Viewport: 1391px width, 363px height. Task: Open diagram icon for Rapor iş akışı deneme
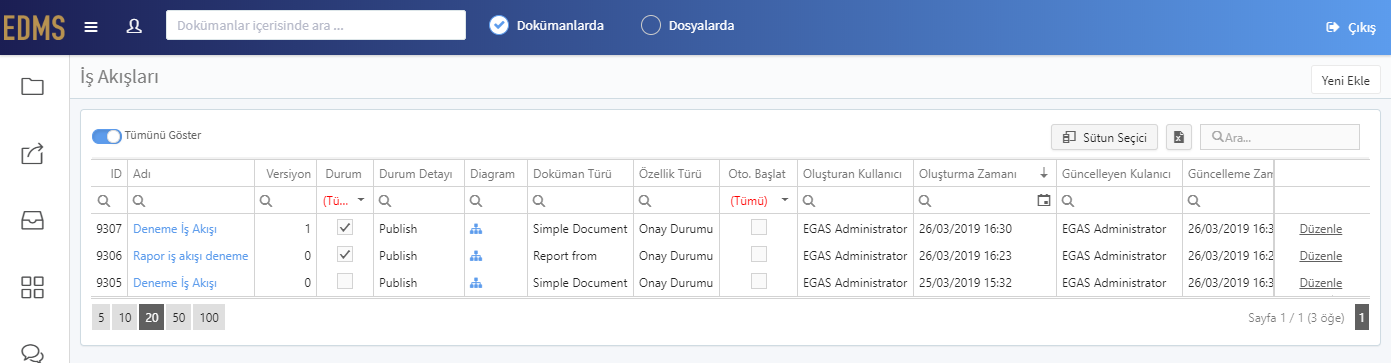[476, 256]
